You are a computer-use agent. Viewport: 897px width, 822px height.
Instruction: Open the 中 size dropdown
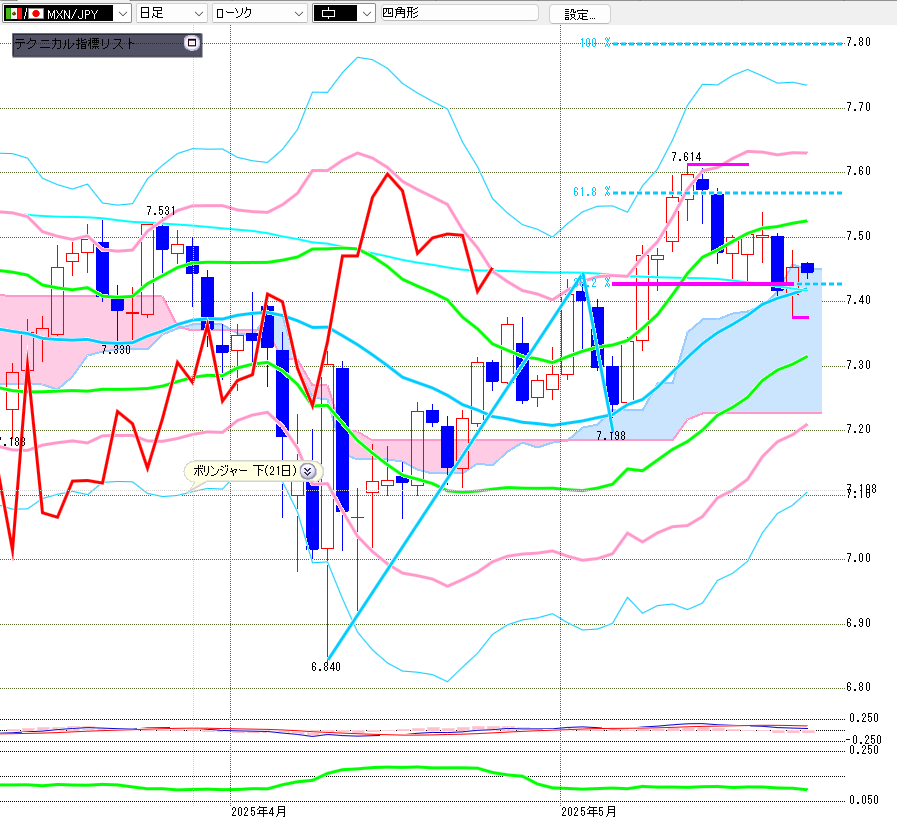(344, 13)
